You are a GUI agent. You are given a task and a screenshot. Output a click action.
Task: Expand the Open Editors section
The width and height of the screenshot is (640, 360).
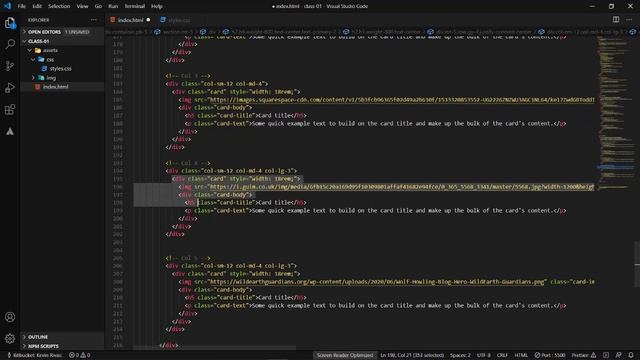pyautogui.click(x=62, y=32)
